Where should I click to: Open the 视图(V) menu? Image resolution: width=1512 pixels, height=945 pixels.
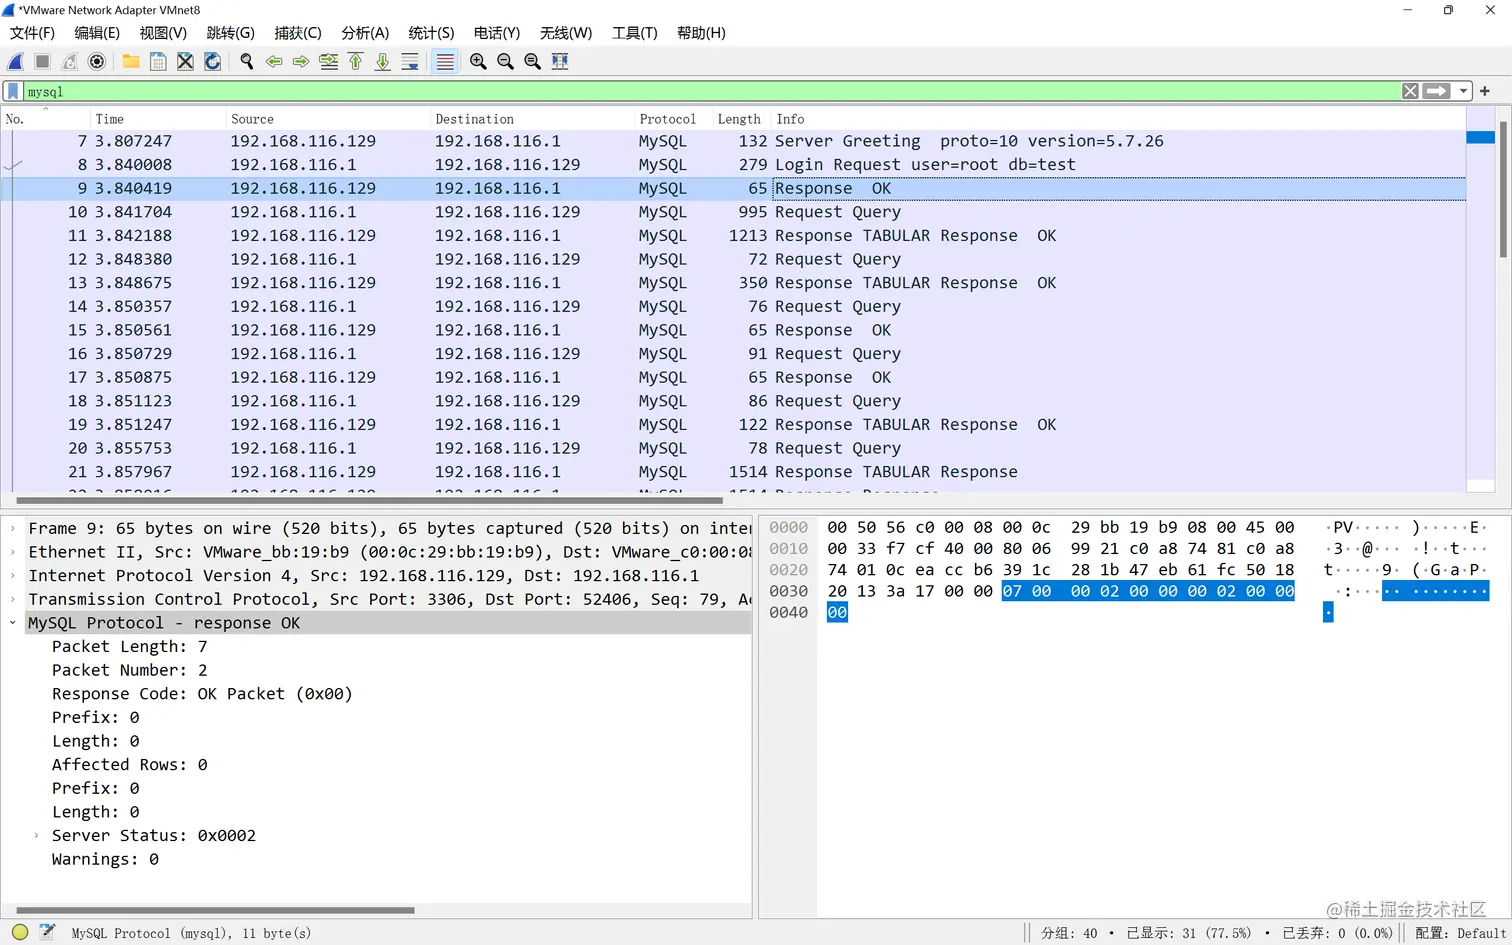coord(163,33)
